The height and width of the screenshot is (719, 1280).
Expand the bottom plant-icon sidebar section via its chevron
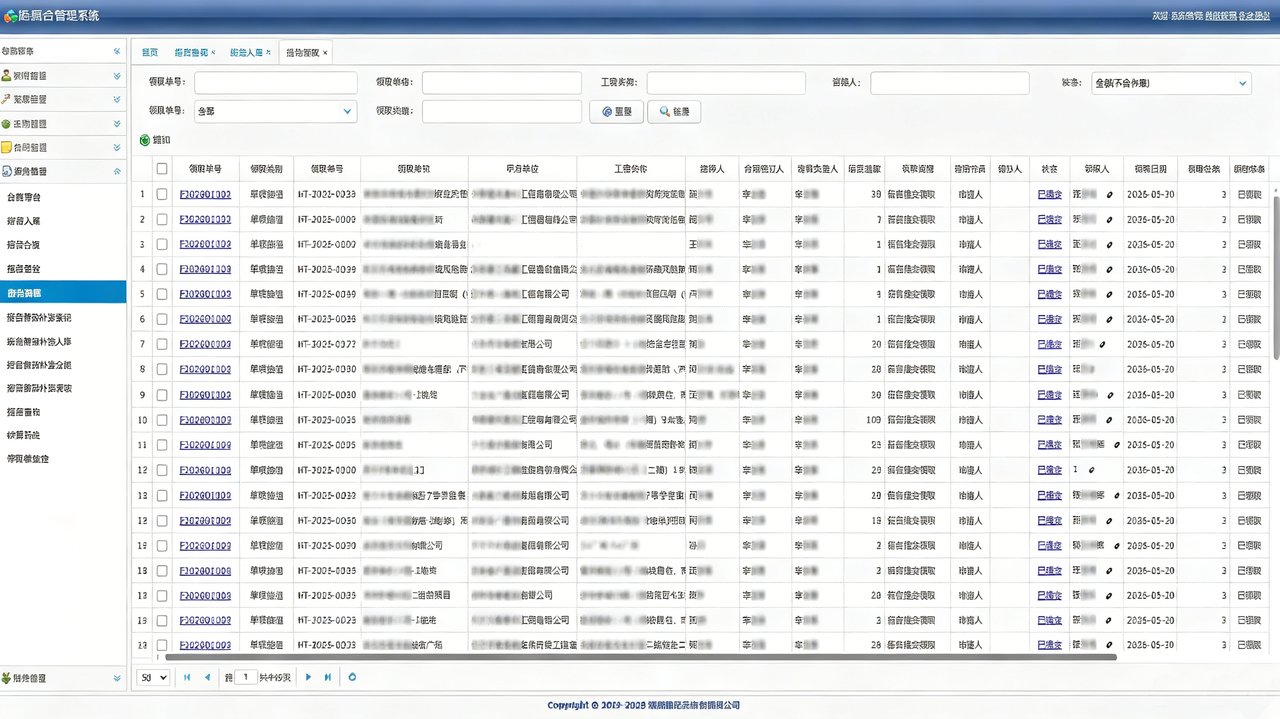(117, 678)
